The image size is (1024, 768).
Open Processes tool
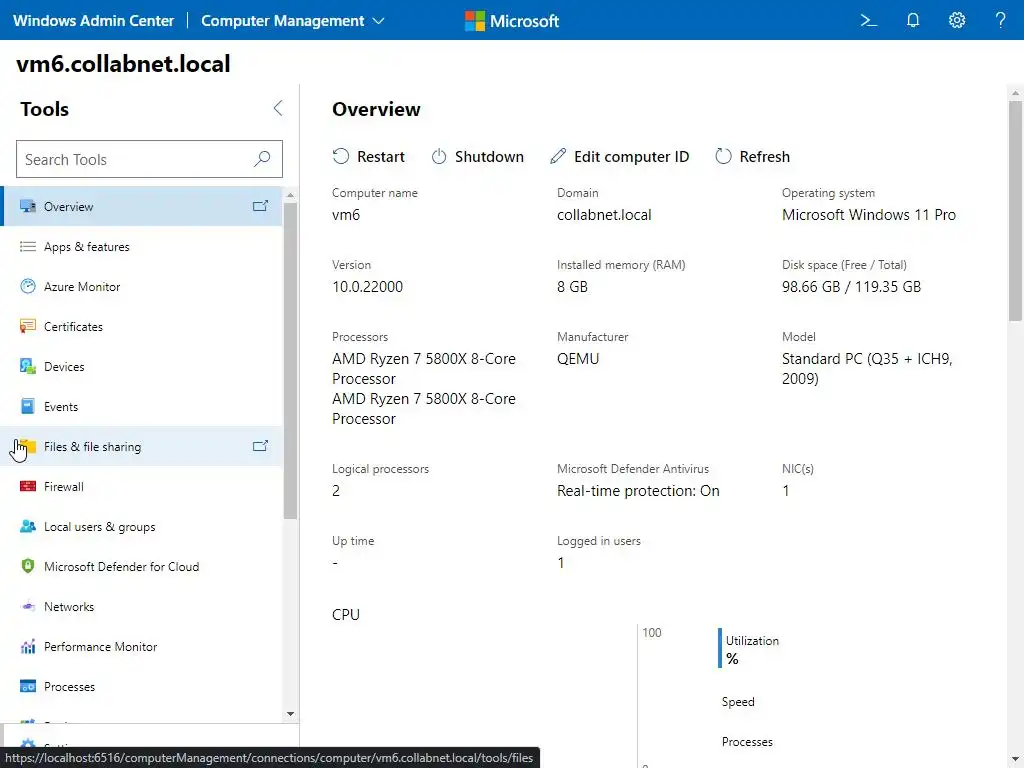tap(142, 686)
